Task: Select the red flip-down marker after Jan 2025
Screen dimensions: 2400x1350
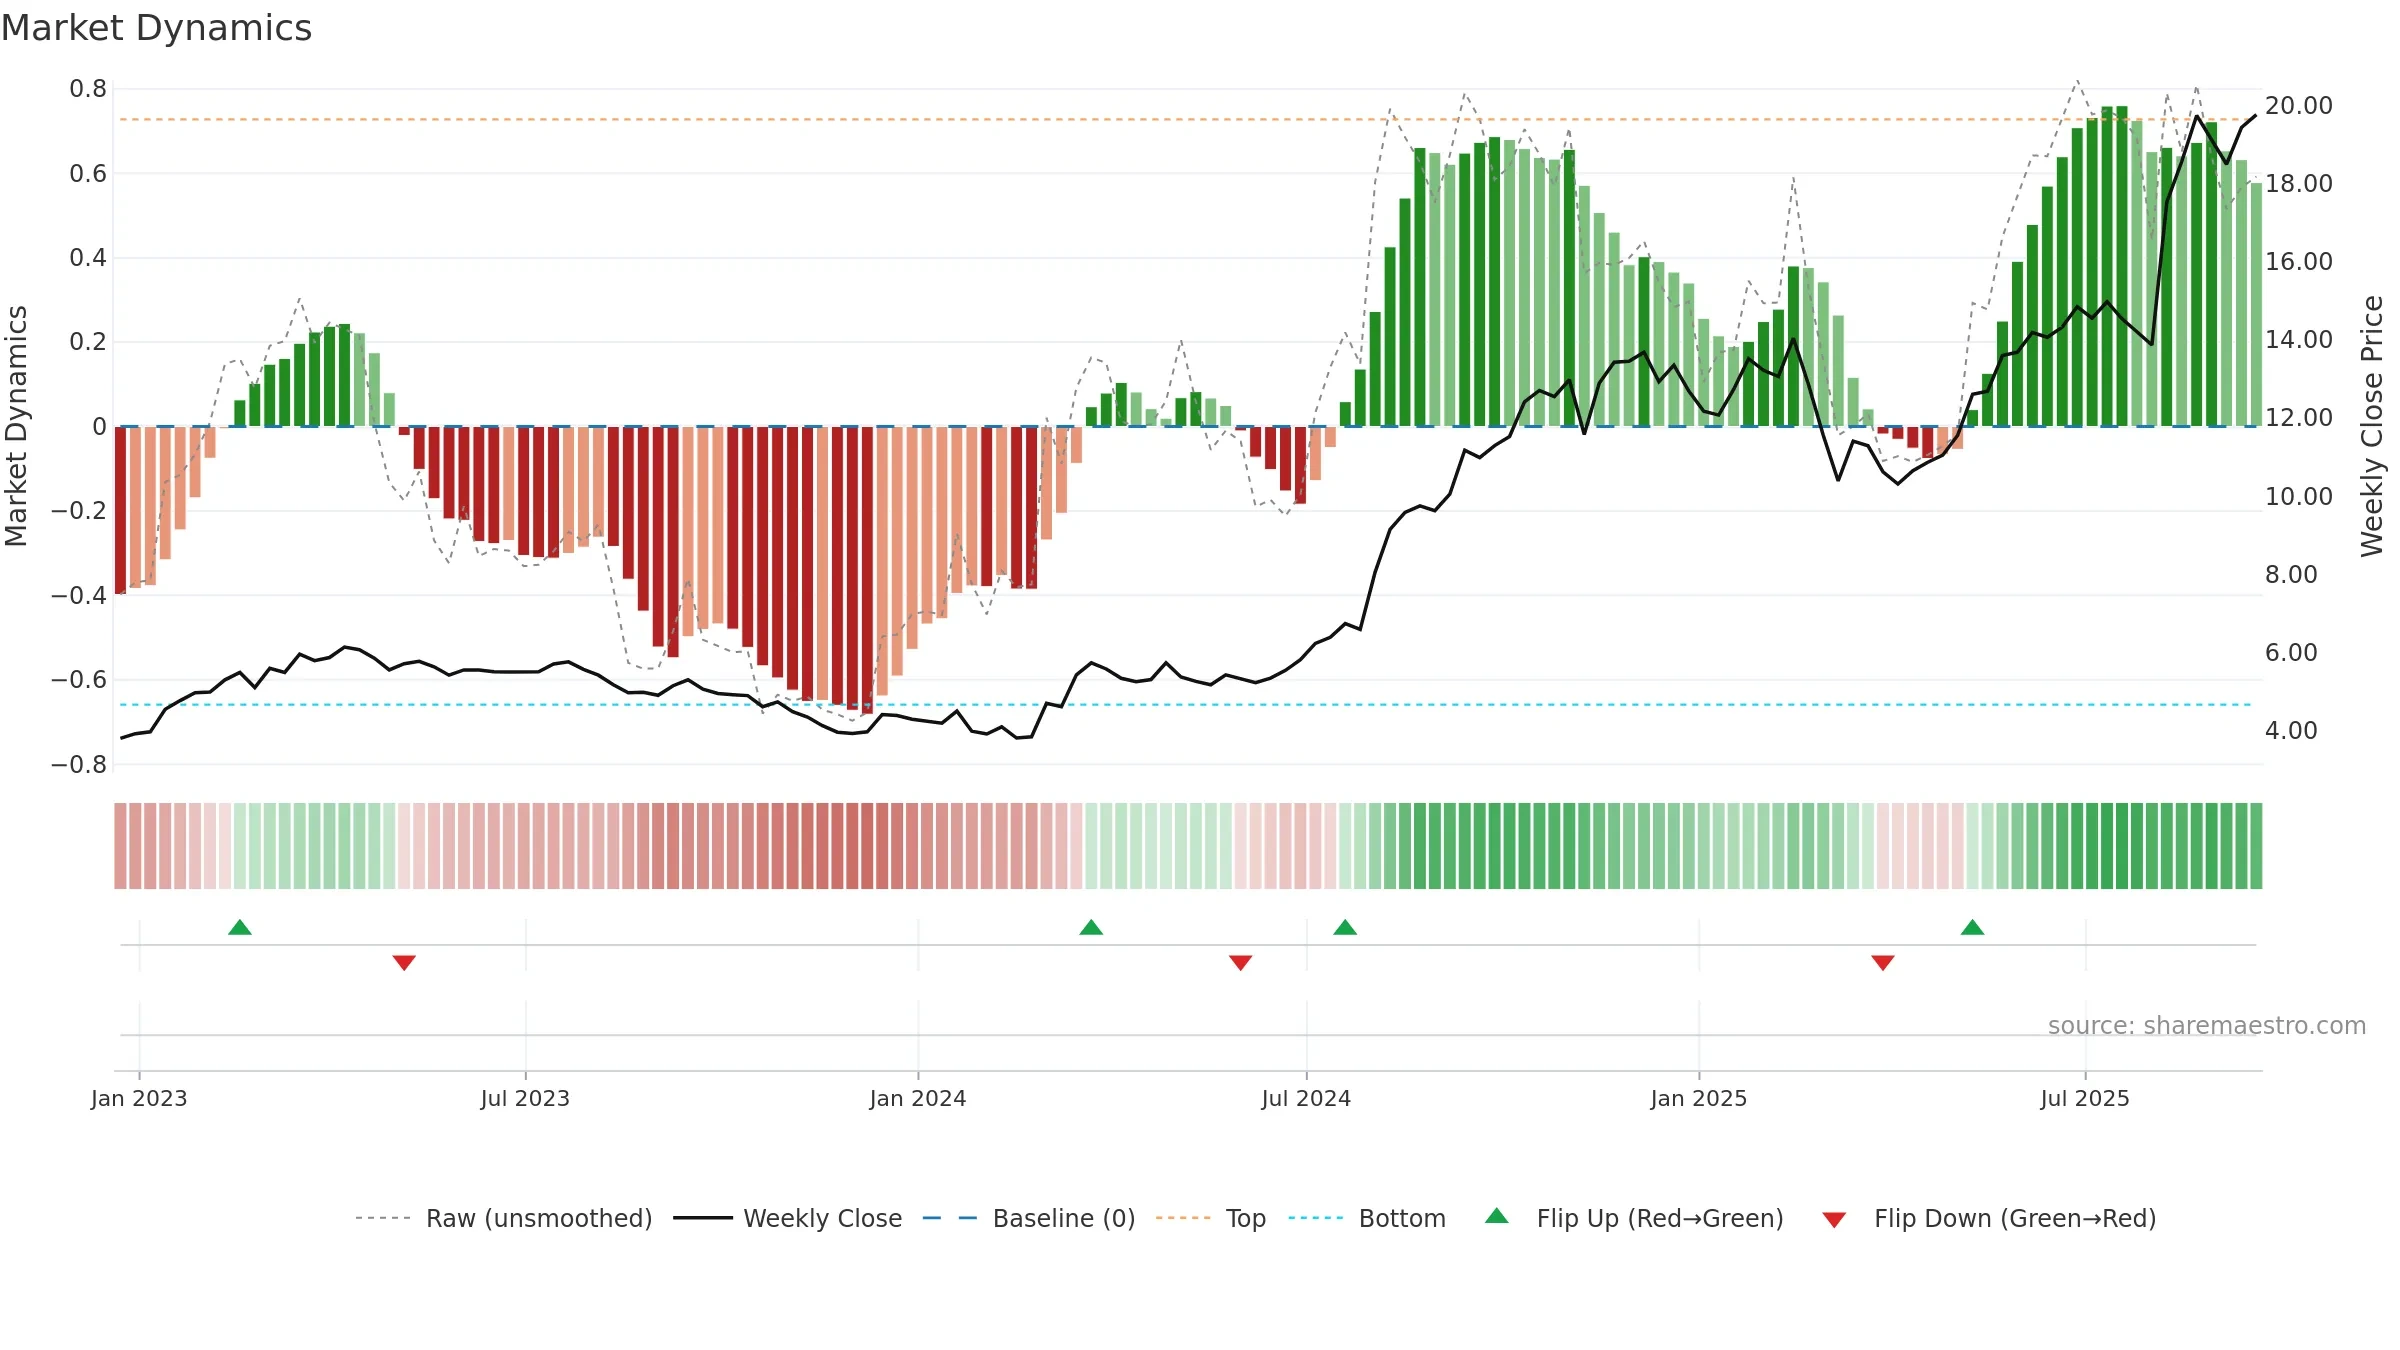Action: point(1883,962)
